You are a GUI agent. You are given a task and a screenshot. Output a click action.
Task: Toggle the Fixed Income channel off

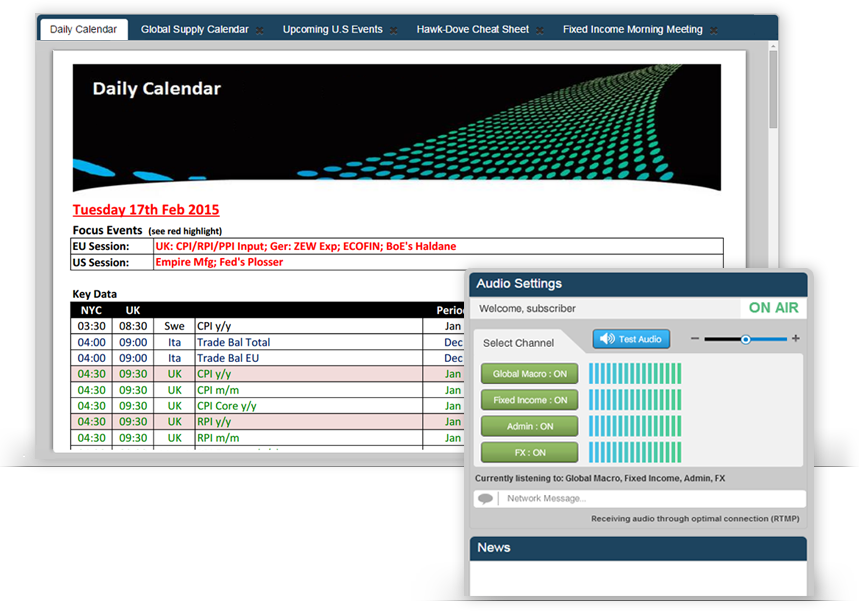pyautogui.click(x=529, y=400)
